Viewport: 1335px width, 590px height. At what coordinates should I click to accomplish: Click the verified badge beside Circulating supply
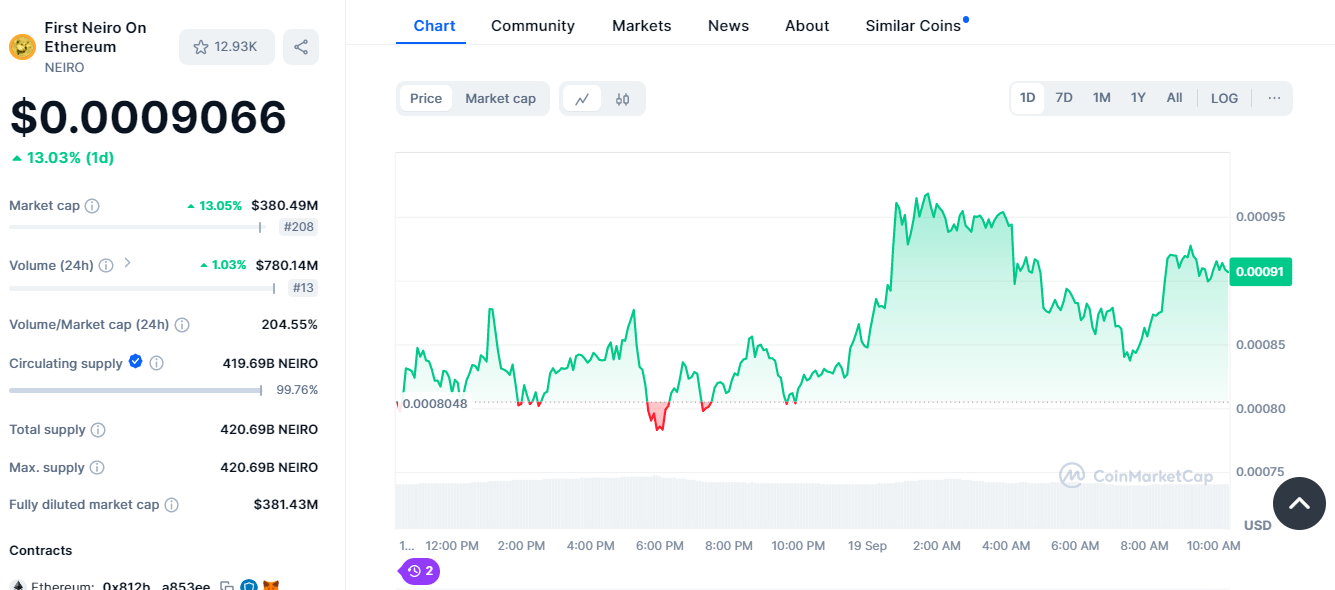click(136, 362)
